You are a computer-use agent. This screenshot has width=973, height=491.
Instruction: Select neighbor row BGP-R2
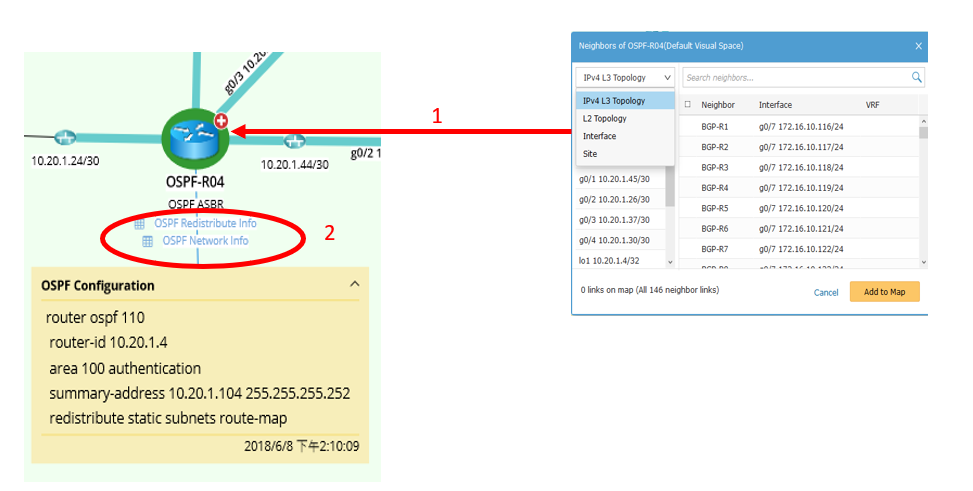click(x=799, y=147)
